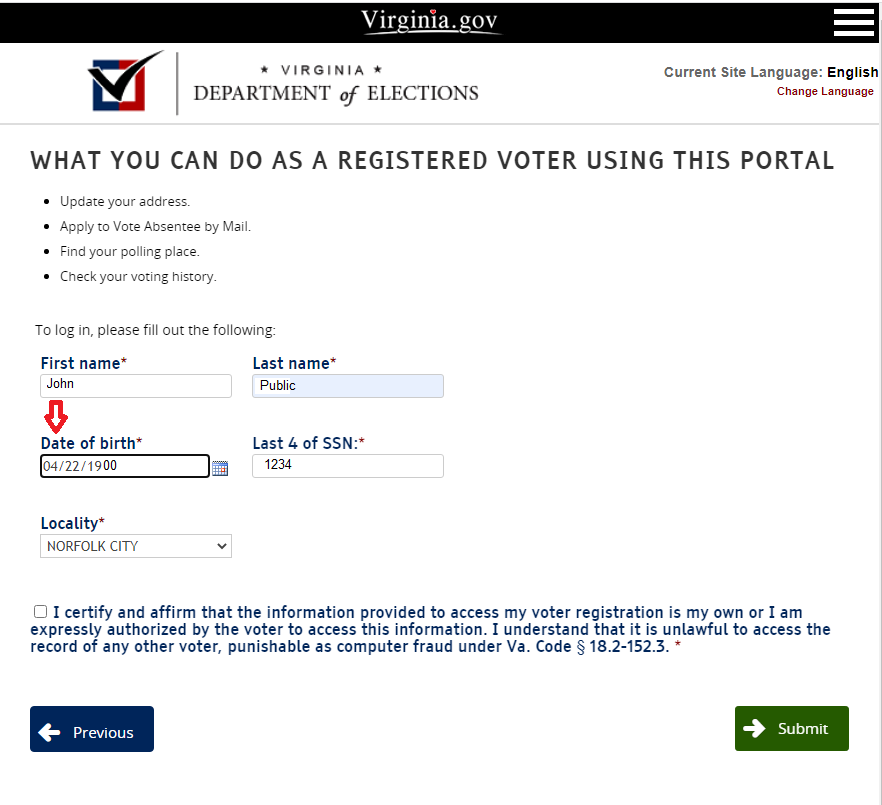Screen dimensions: 882x805
Task: Click the Last 4 of SSN field
Action: click(348, 466)
